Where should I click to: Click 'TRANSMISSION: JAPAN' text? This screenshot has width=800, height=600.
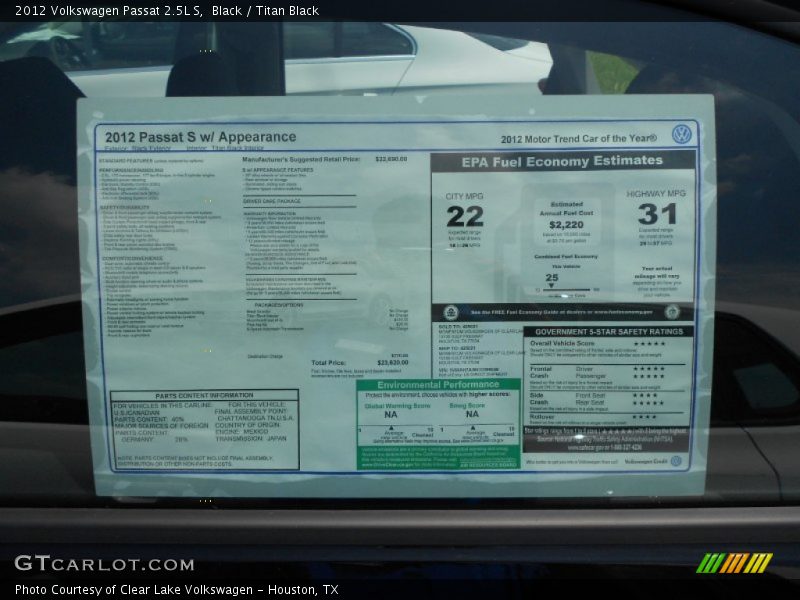251,438
